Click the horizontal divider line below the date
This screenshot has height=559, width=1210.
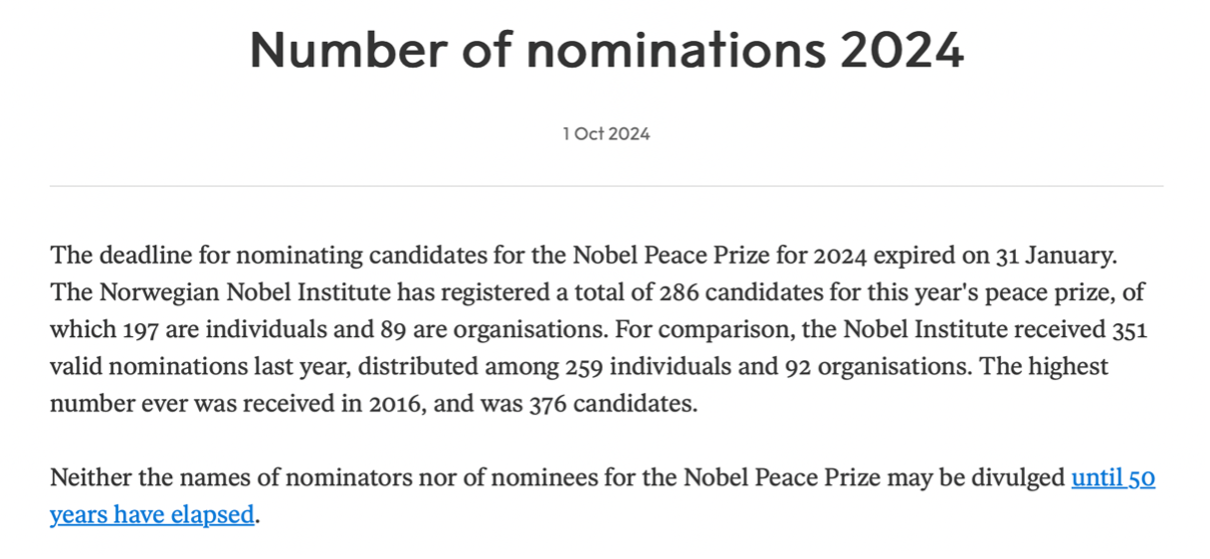605,186
